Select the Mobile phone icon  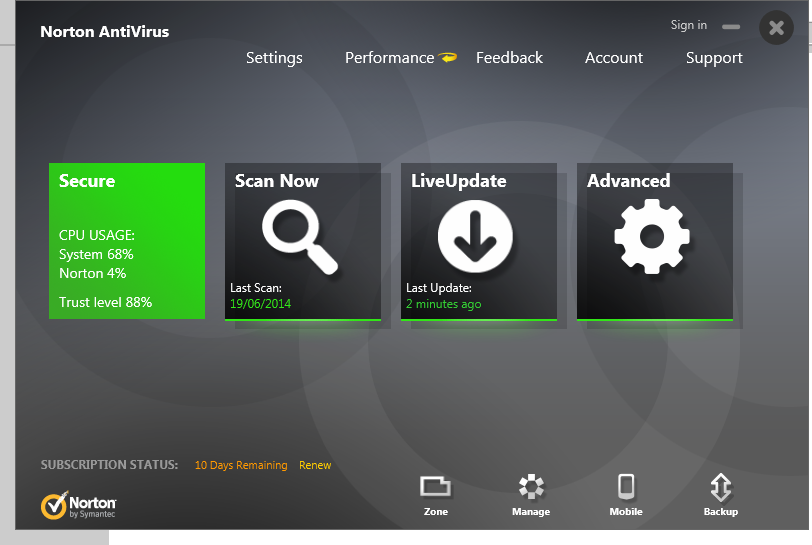point(626,496)
